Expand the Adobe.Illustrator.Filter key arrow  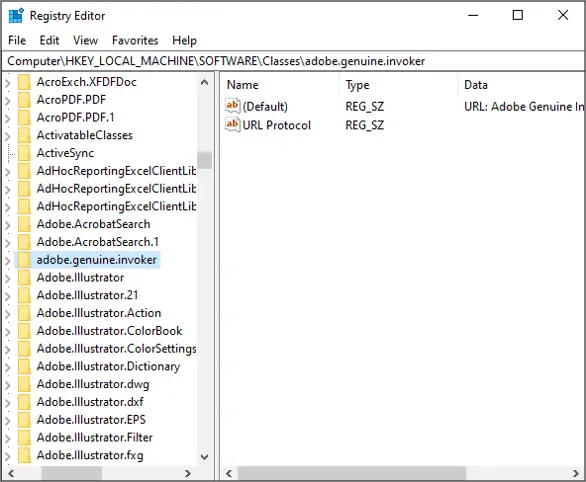[8, 438]
